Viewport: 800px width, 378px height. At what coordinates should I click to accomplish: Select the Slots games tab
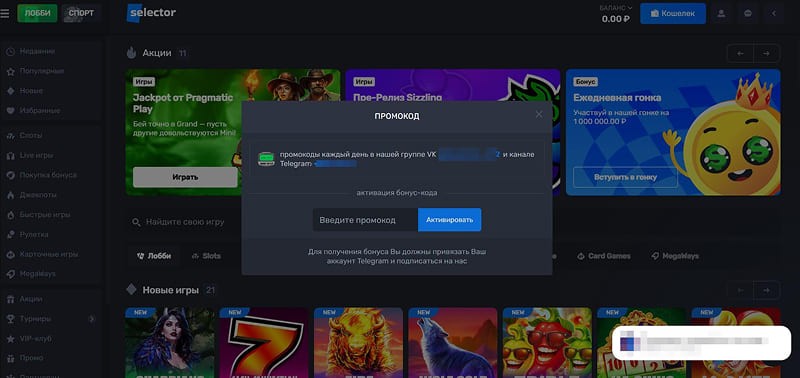pos(206,256)
